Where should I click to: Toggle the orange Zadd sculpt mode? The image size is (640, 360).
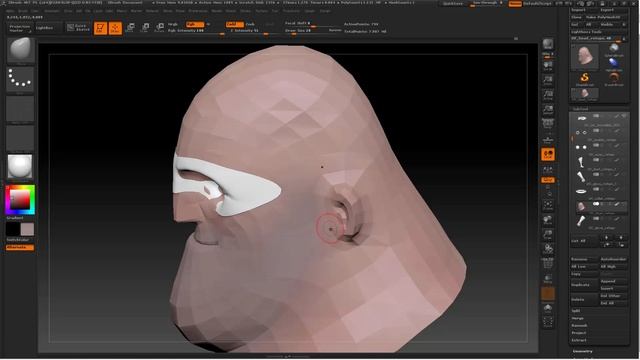tap(234, 24)
